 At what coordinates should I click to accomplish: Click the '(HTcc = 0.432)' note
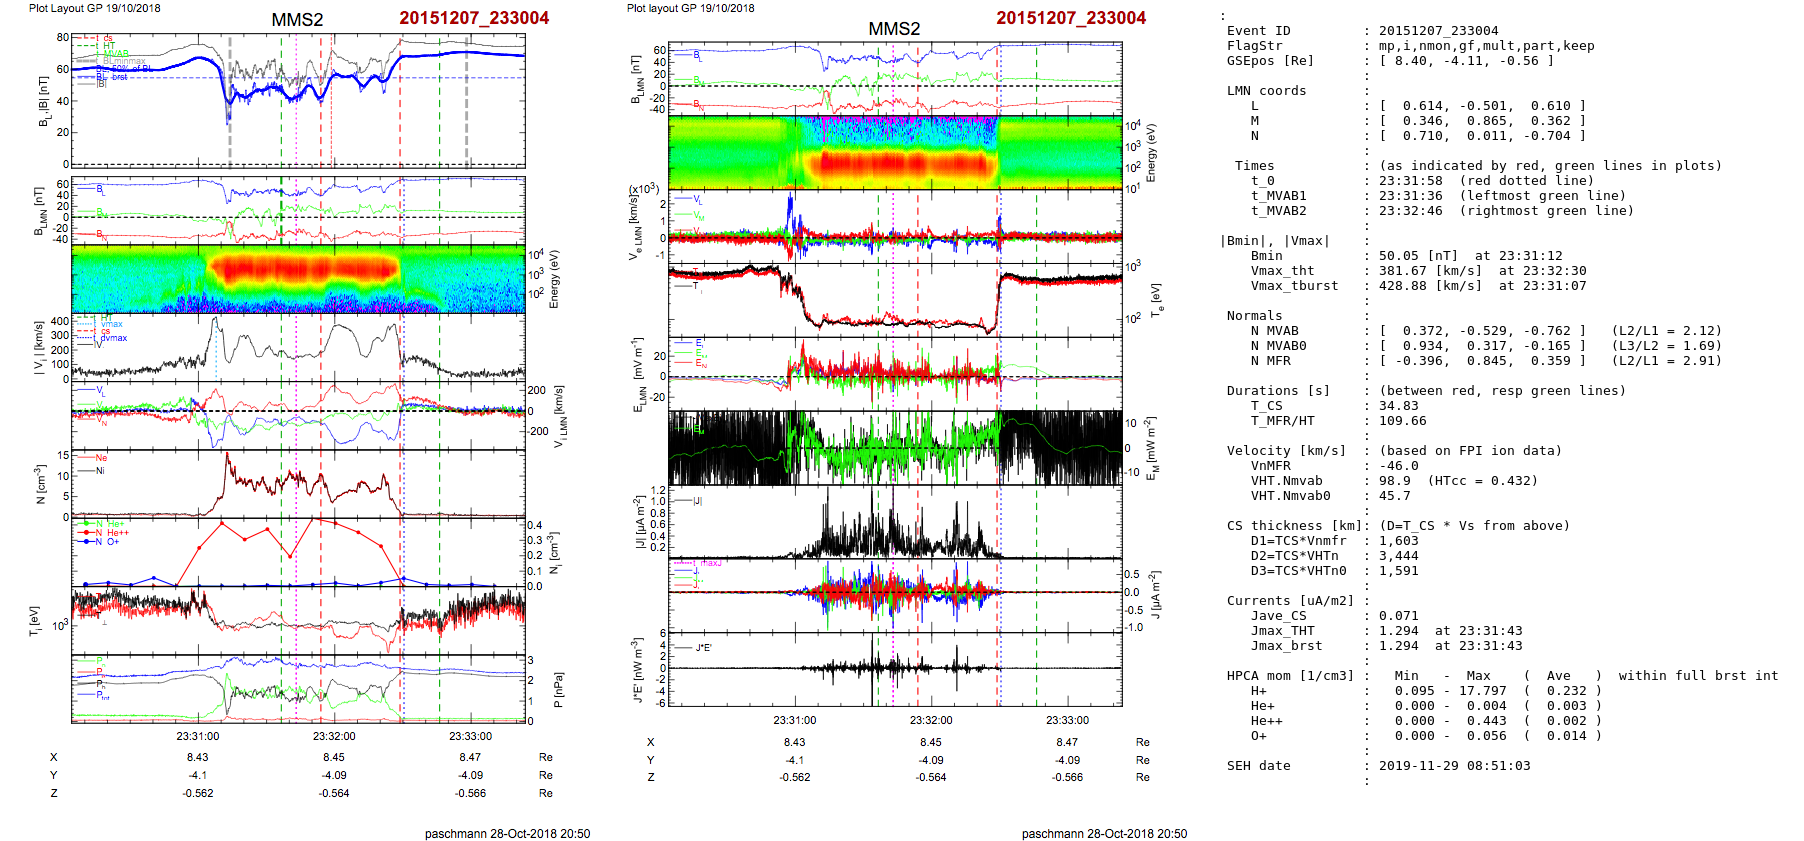(x=1482, y=481)
